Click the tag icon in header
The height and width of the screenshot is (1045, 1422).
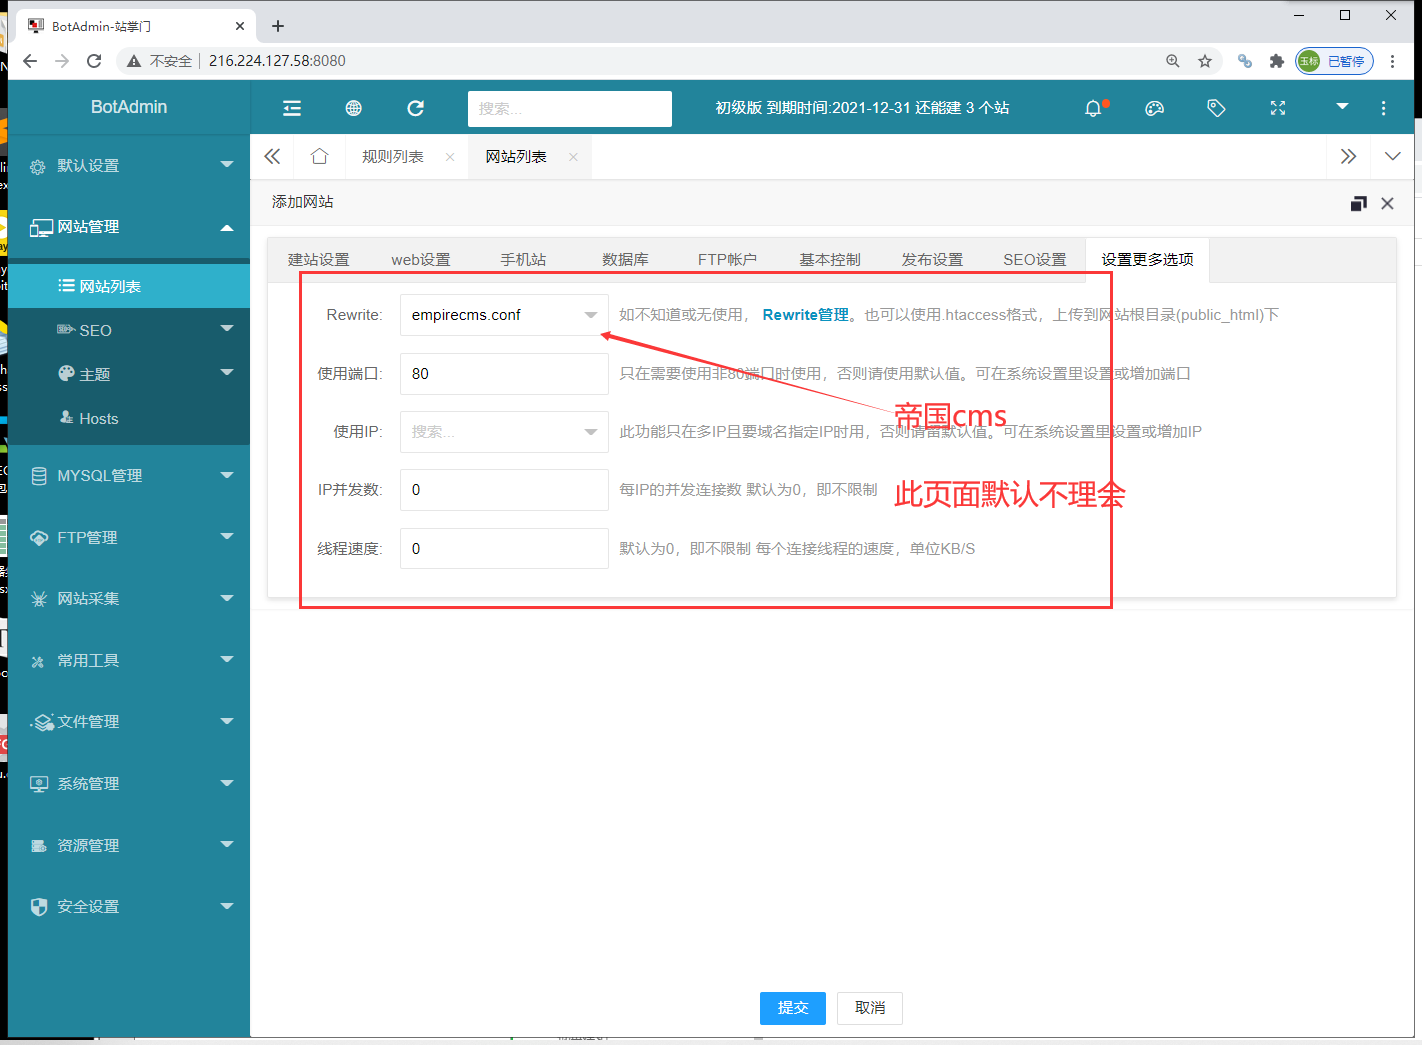[1216, 108]
